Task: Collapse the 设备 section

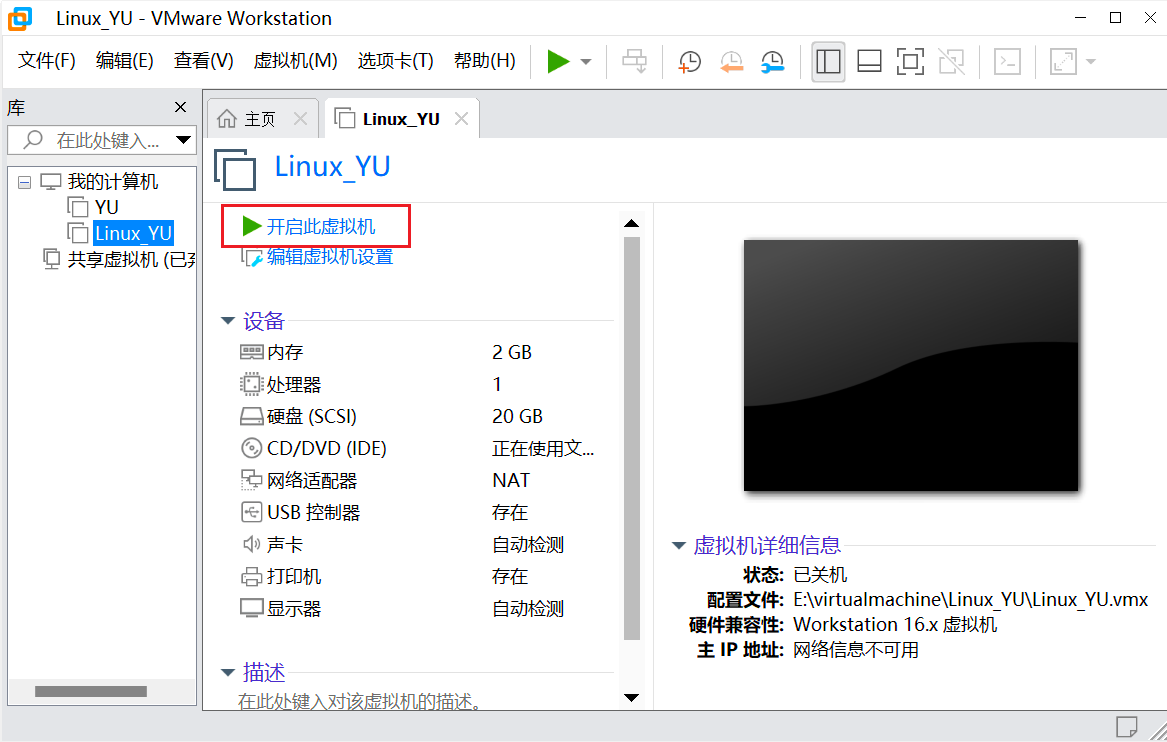Action: 228,321
